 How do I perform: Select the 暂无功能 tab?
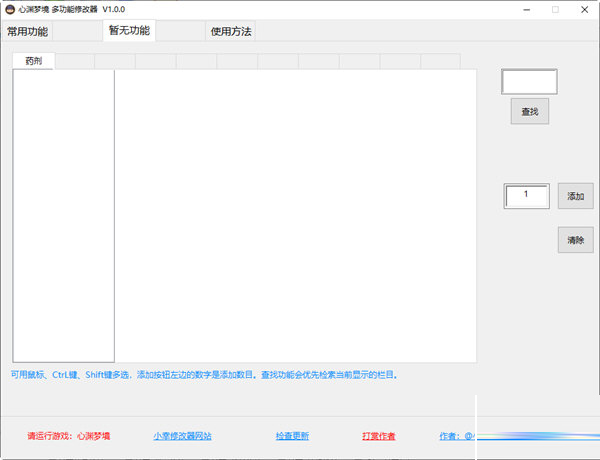tap(129, 30)
